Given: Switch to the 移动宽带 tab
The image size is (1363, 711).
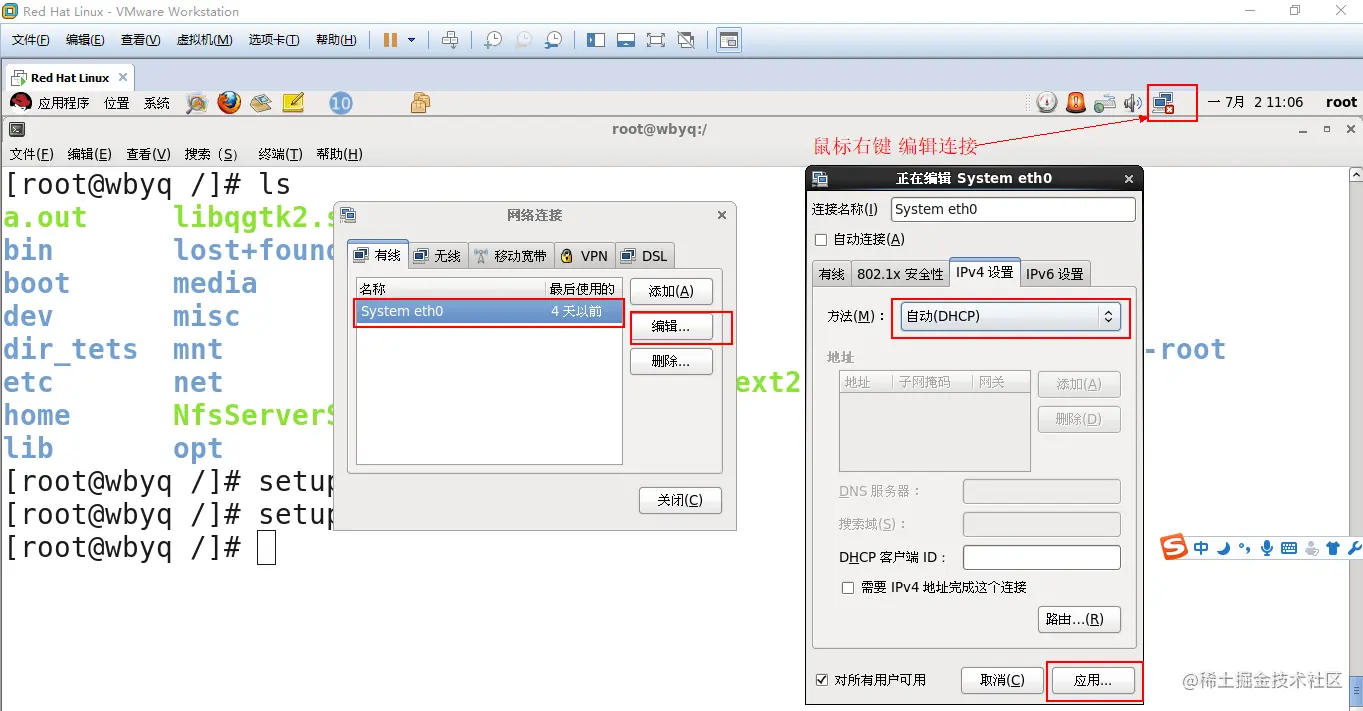Looking at the screenshot, I should 510,256.
